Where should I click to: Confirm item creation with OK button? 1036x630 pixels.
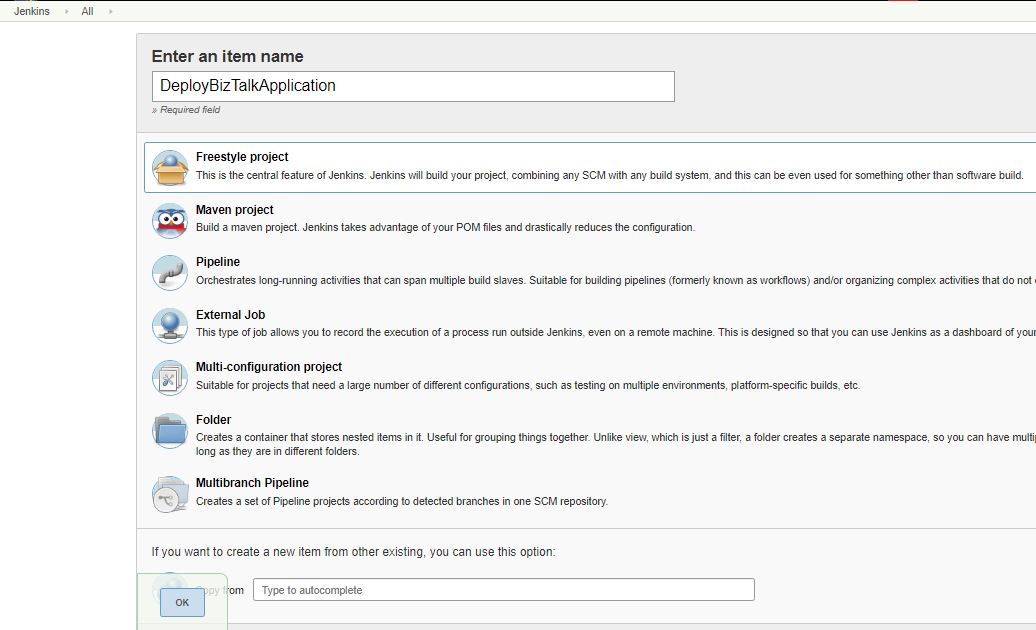pyautogui.click(x=182, y=602)
